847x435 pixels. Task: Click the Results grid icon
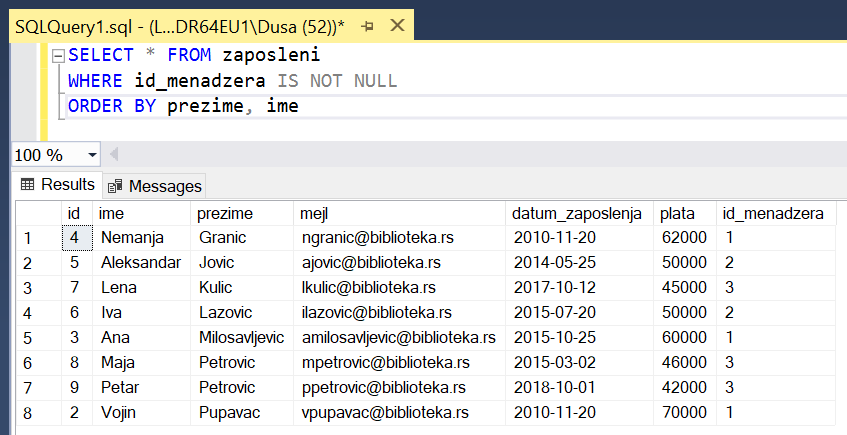(27, 185)
